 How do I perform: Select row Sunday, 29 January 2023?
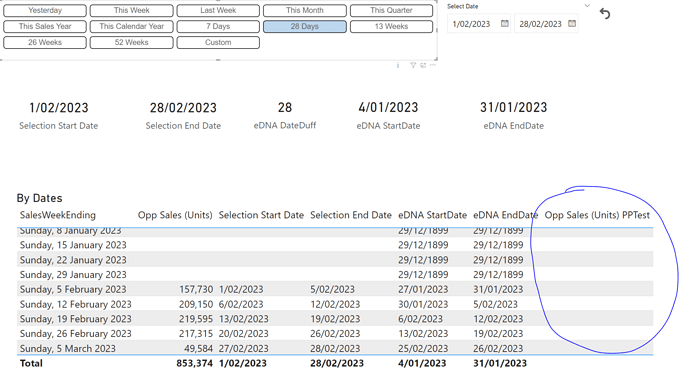click(x=335, y=274)
